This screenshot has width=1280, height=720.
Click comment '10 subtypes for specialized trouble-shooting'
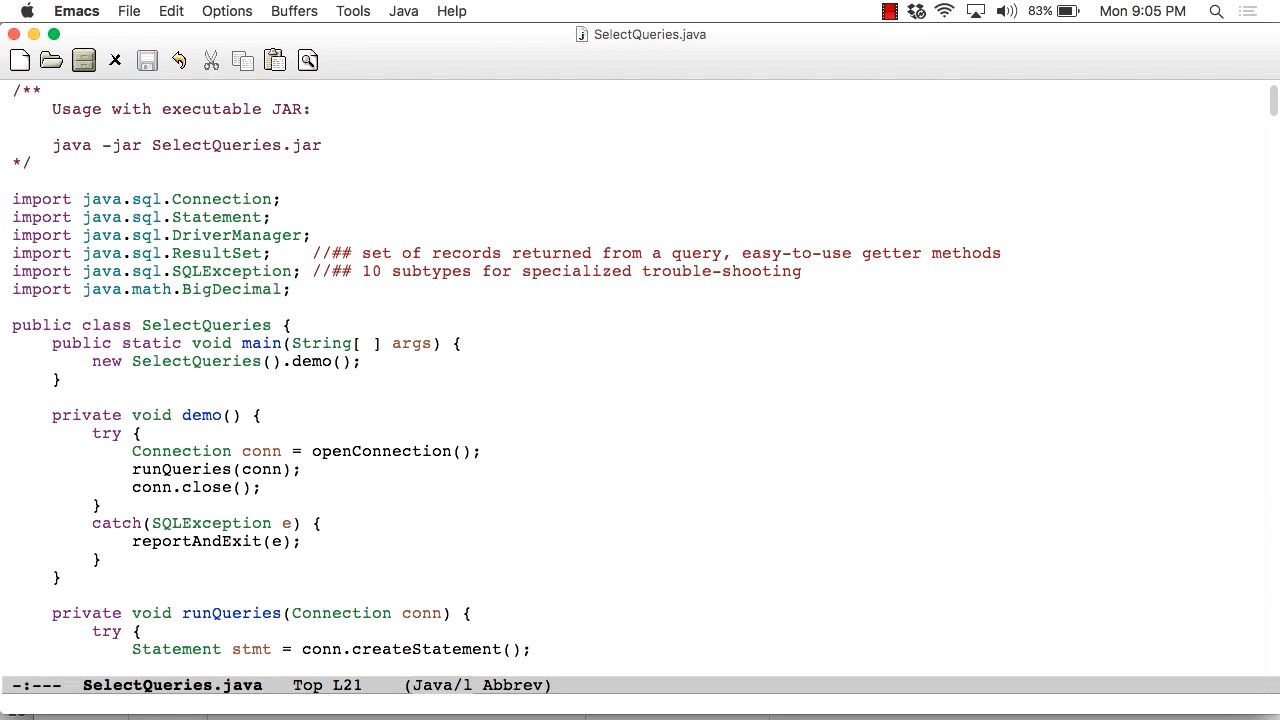pyautogui.click(x=581, y=271)
